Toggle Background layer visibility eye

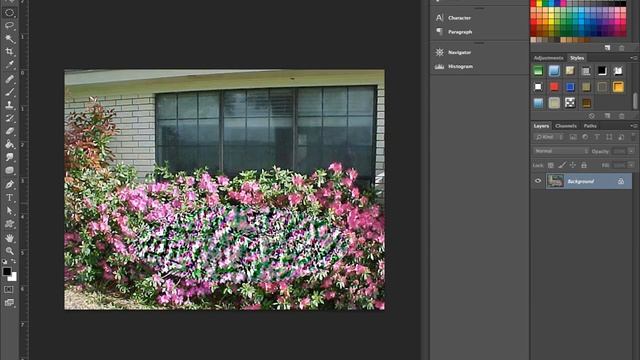pyautogui.click(x=538, y=181)
